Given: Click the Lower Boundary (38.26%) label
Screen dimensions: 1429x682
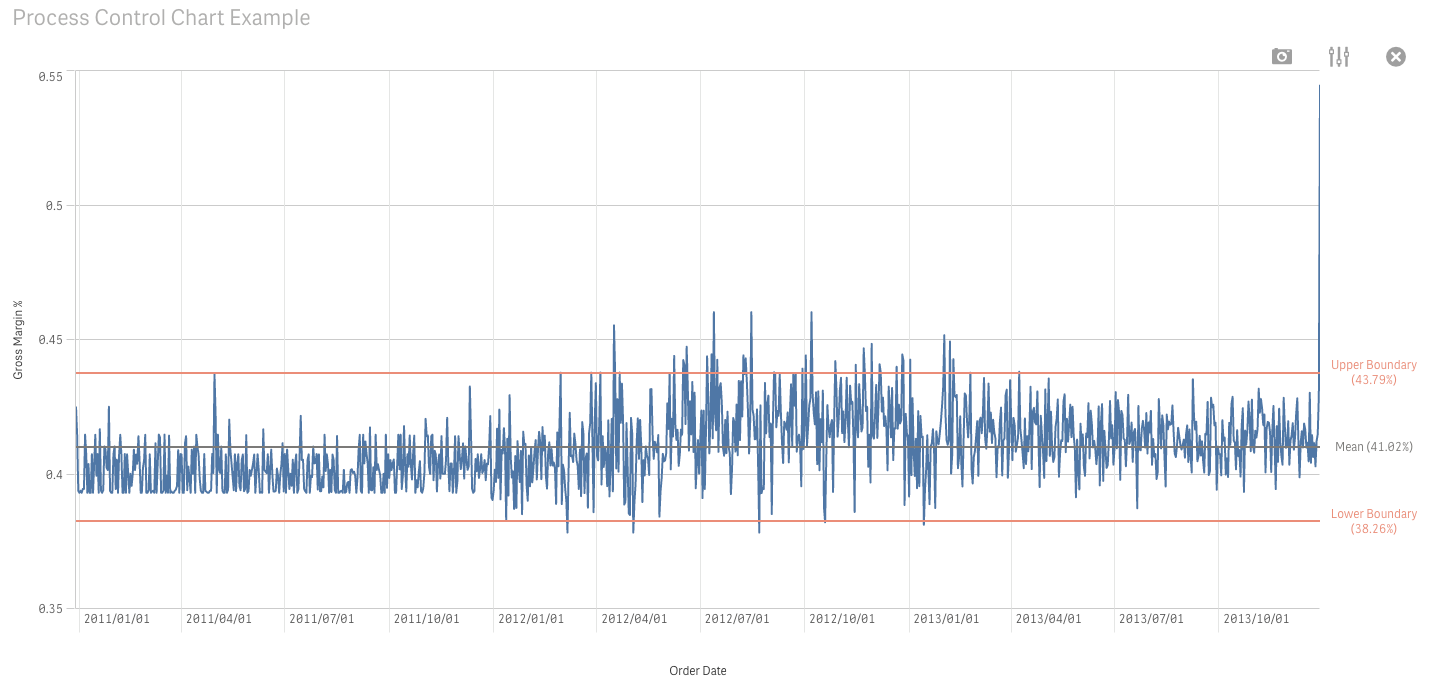Looking at the screenshot, I should [1373, 521].
